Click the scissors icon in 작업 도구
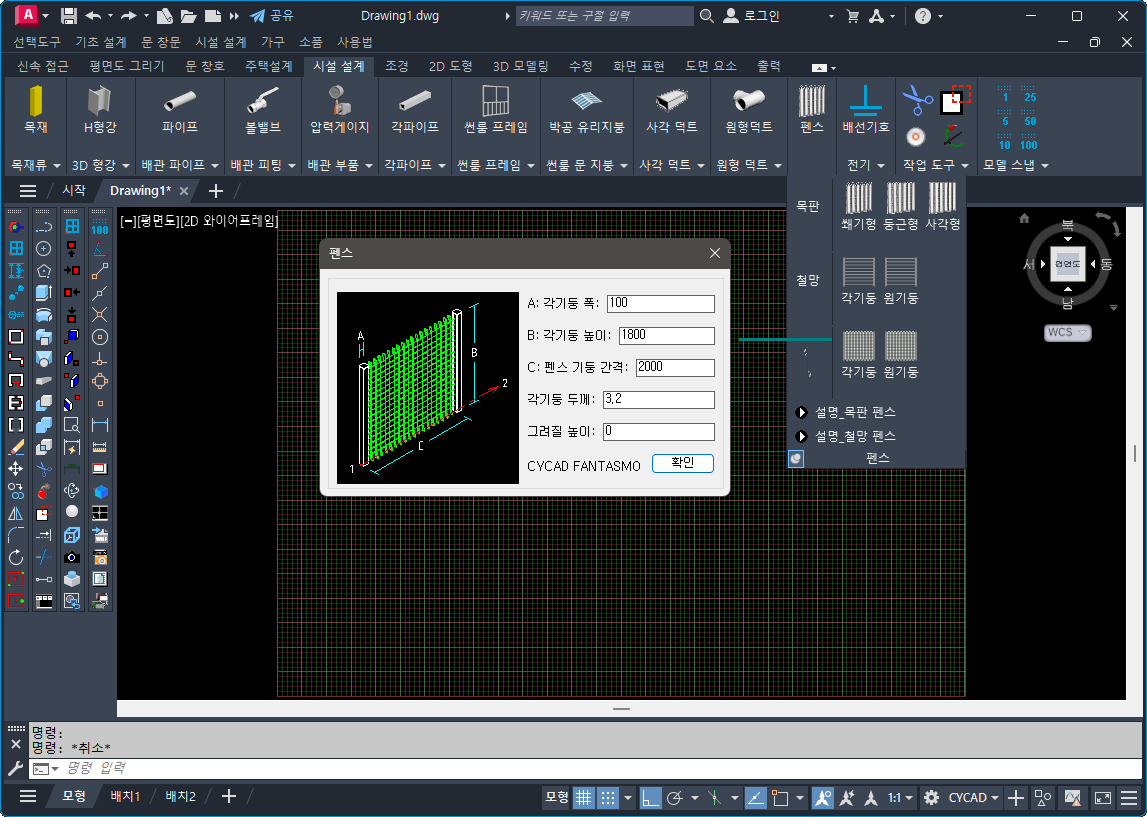Viewport: 1147px width, 817px height. pyautogui.click(x=916, y=100)
